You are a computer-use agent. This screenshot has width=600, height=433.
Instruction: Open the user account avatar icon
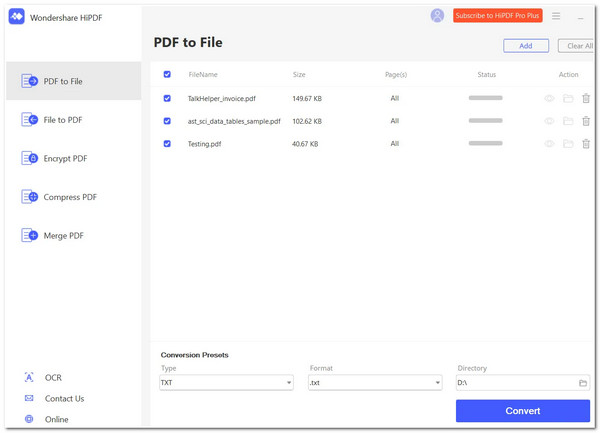pos(437,16)
